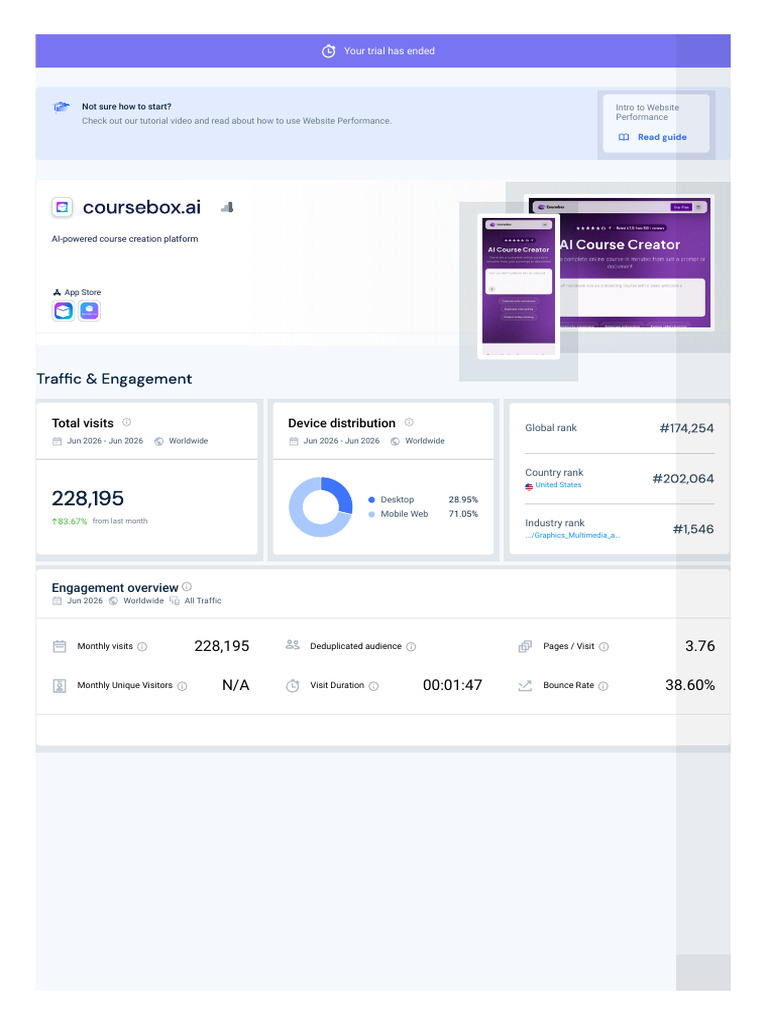Screen dimensions: 768x1024
Task: Click the Mobile Web 71.05% percentage
Action: point(463,514)
